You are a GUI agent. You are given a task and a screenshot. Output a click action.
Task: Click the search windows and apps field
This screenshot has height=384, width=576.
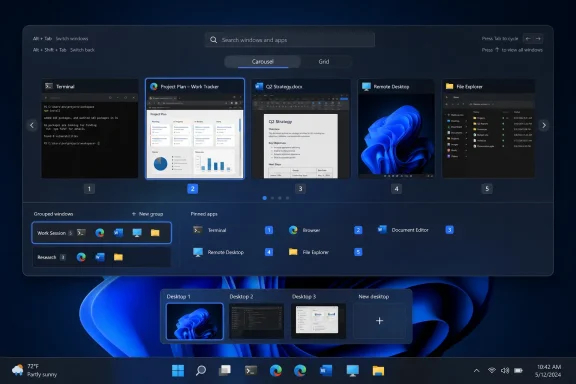(290, 40)
